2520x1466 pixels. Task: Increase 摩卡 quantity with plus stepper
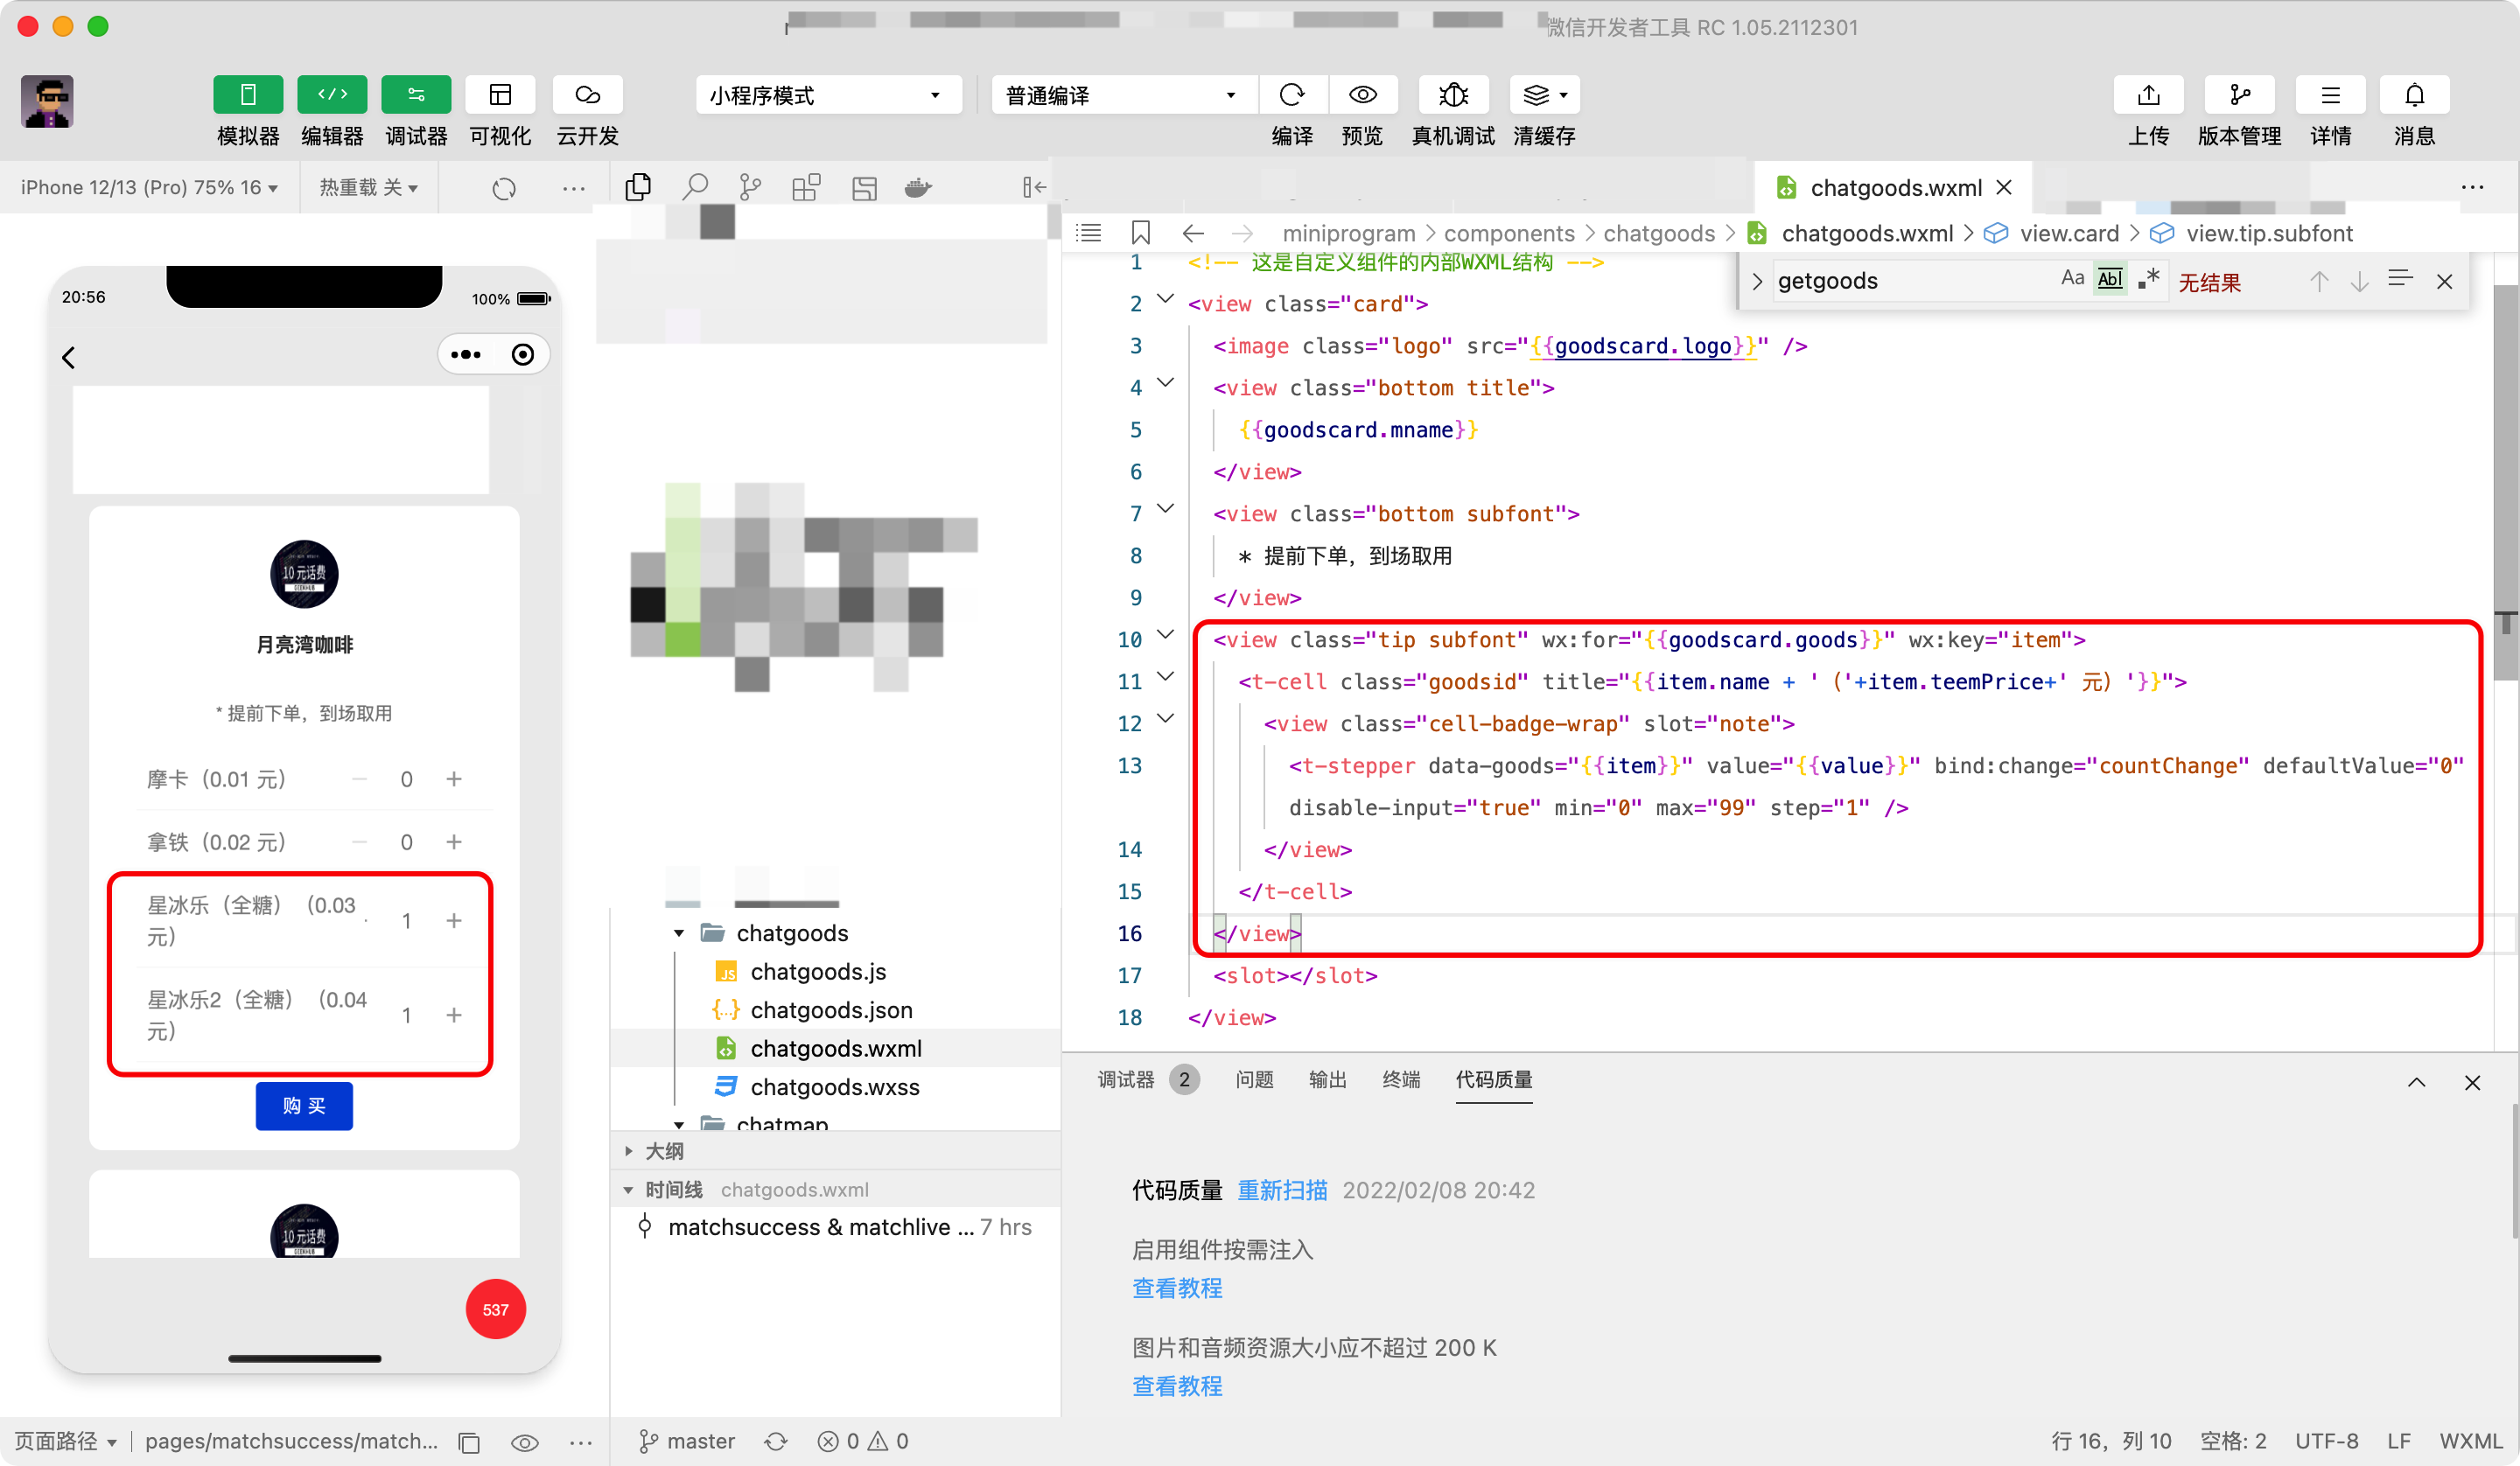click(x=454, y=779)
